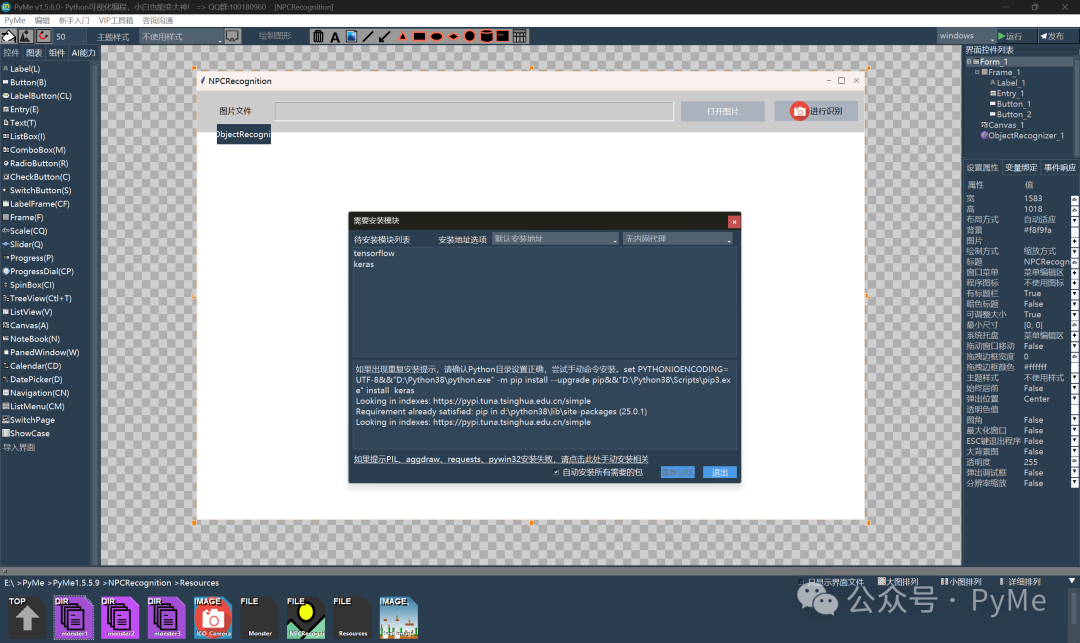The width and height of the screenshot is (1080, 643).
Task: Open the windows platform dropdown
Action: 966,36
